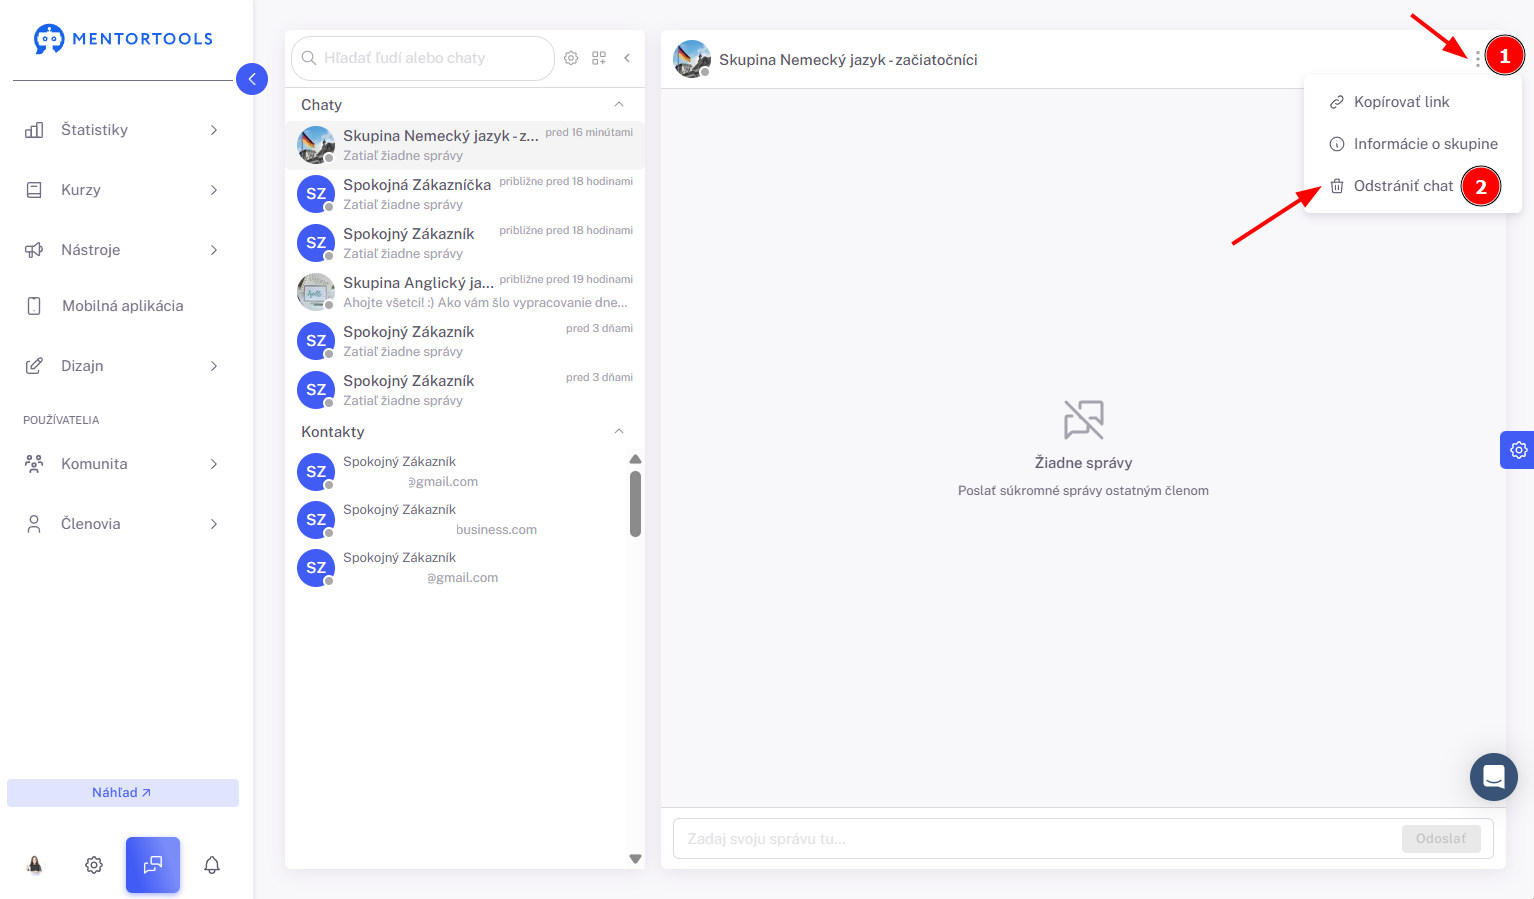Click the floating blue settings gear on right edge

click(1518, 450)
